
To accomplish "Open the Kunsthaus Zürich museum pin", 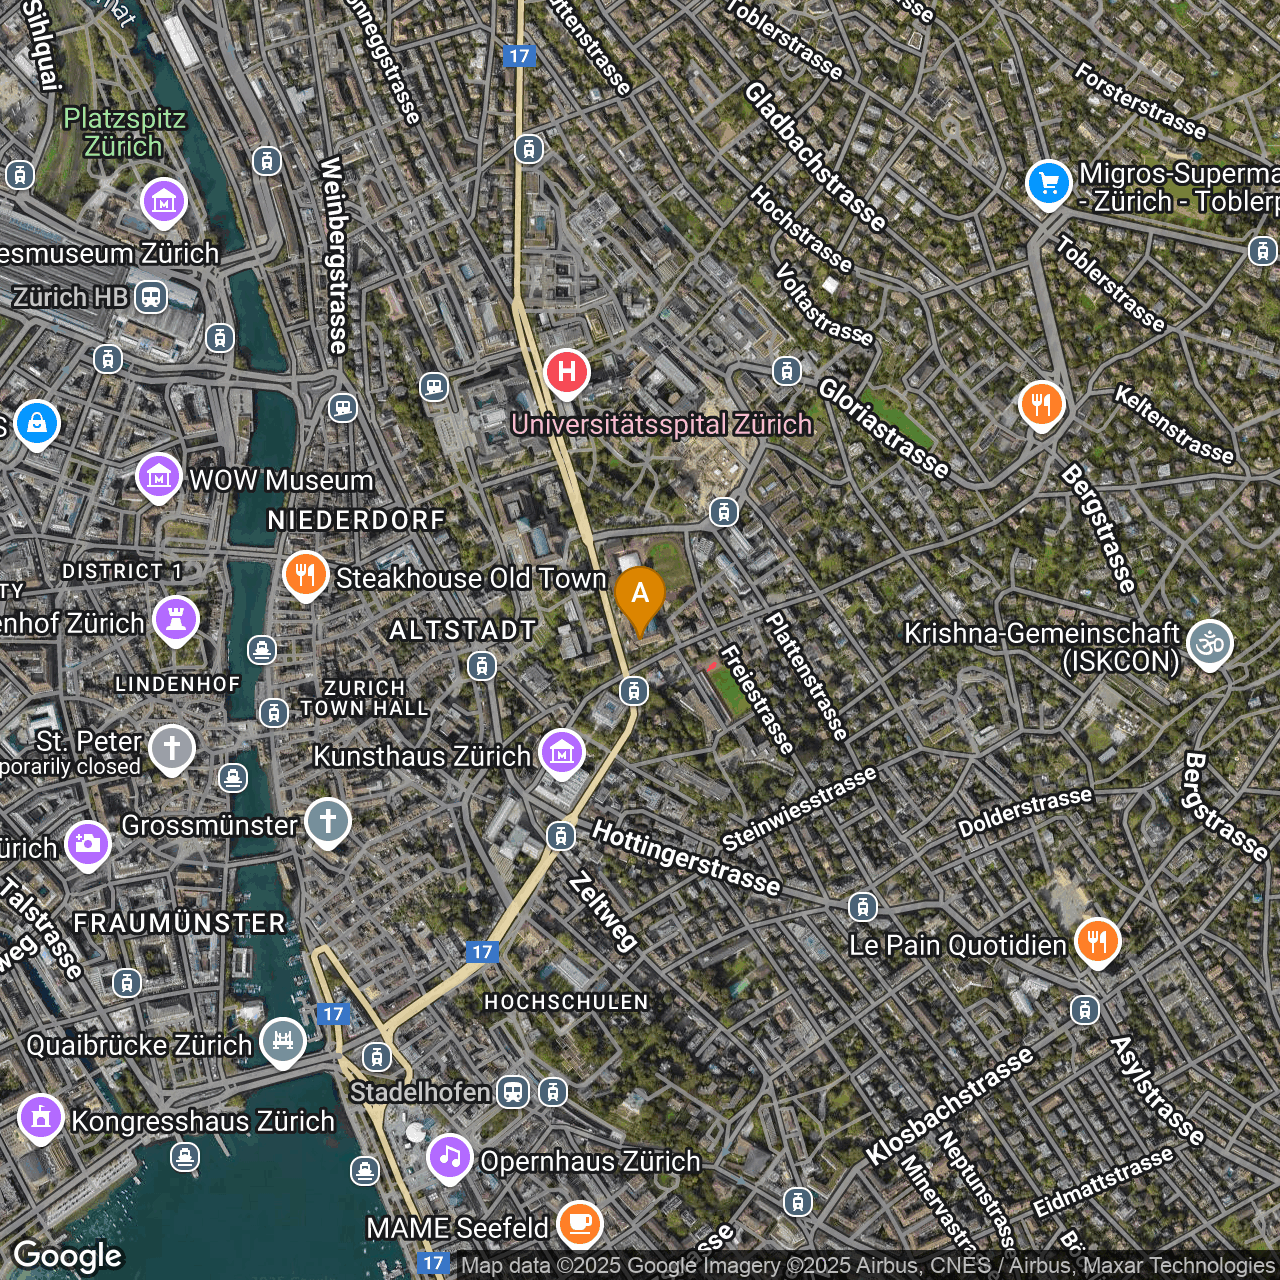I will pyautogui.click(x=562, y=753).
